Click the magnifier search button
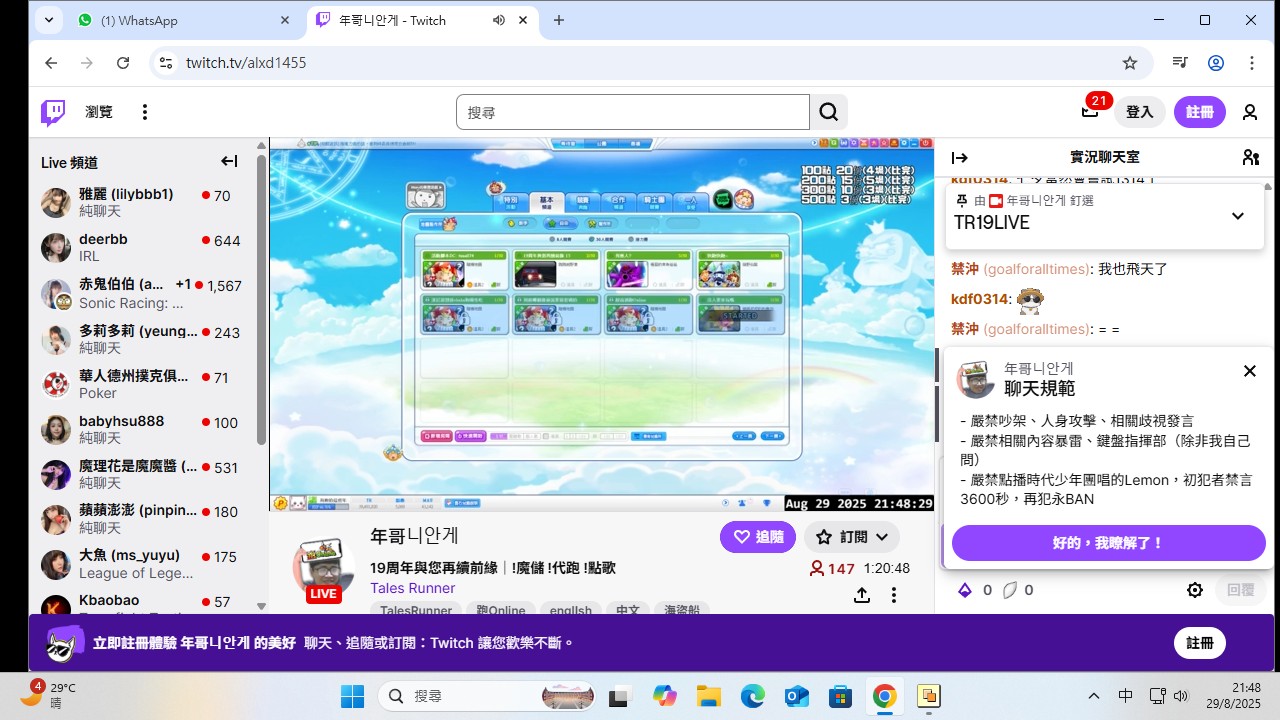 pos(828,112)
